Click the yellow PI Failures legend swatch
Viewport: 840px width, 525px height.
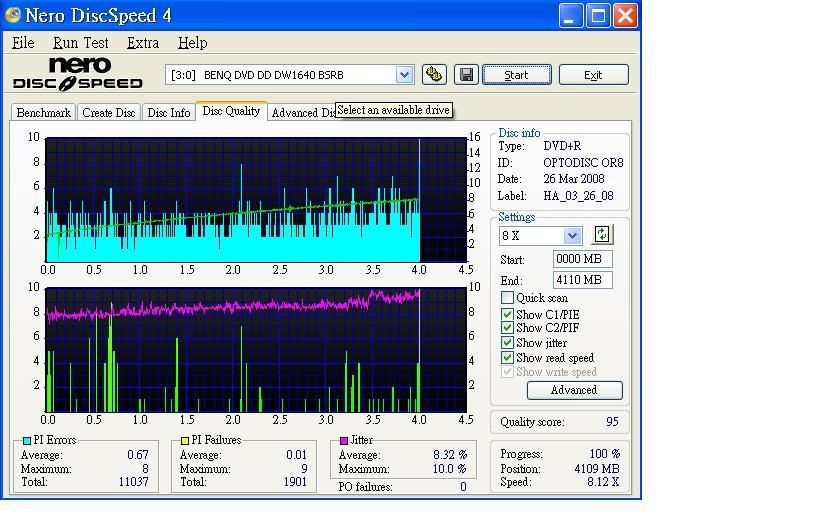pyautogui.click(x=185, y=441)
